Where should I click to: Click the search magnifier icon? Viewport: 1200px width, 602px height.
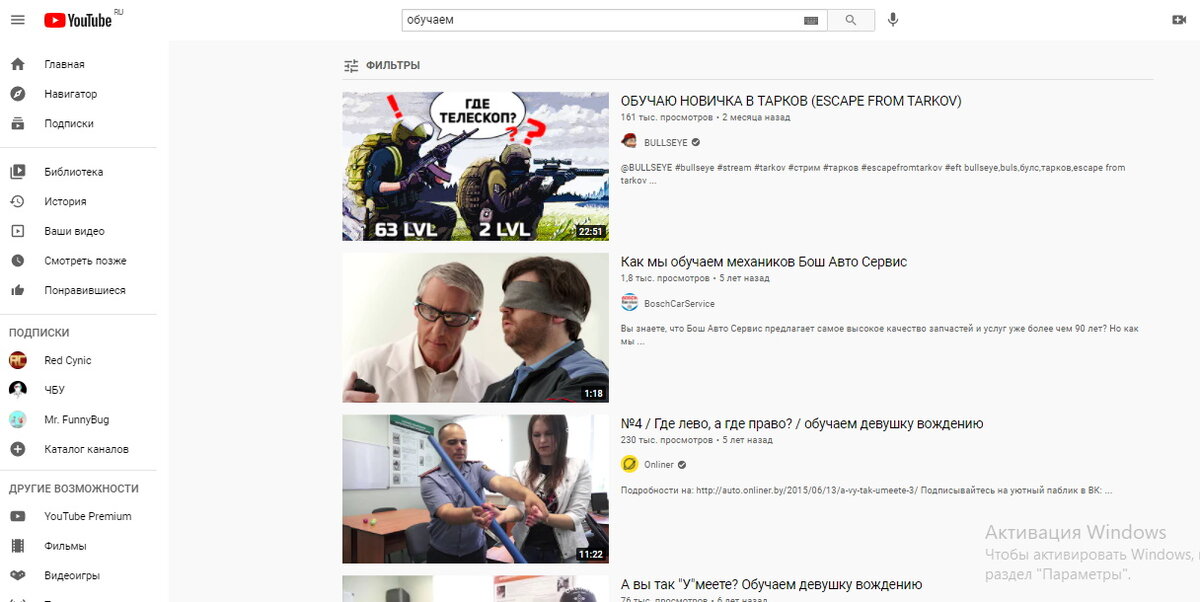pos(850,19)
